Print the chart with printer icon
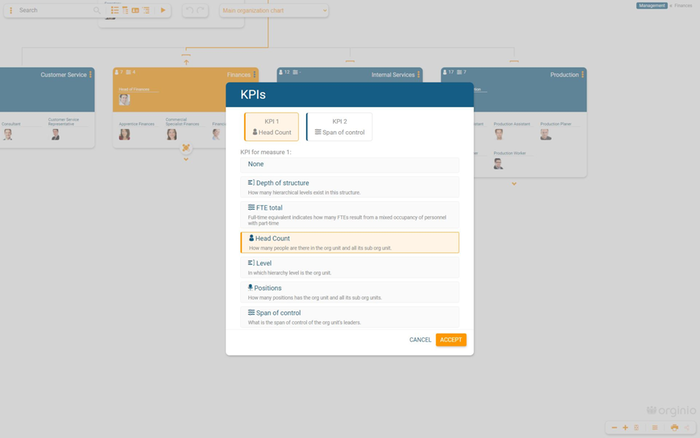Viewport: 700px width, 438px height. pos(675,428)
